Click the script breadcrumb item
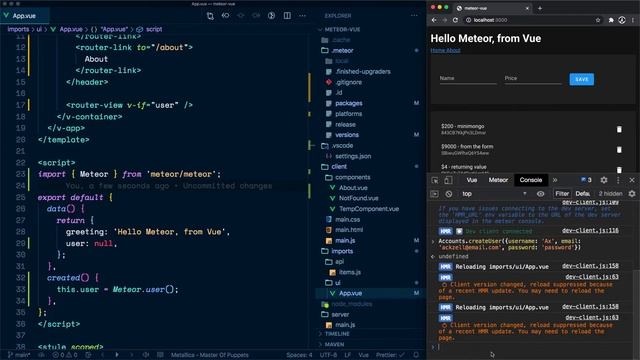 [x=153, y=29]
